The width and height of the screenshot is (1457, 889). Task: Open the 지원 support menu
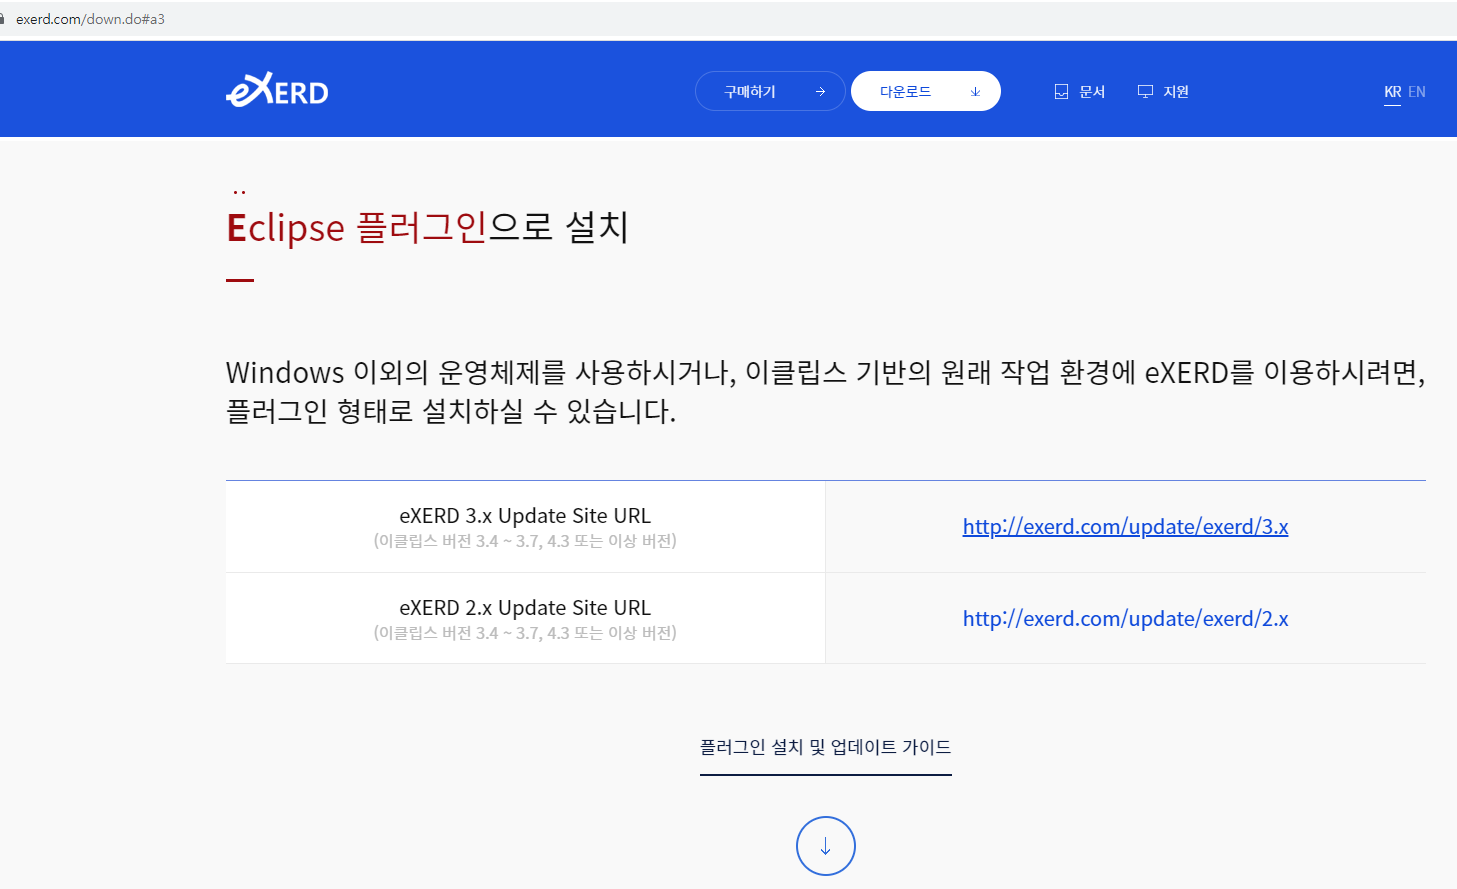[1176, 92]
